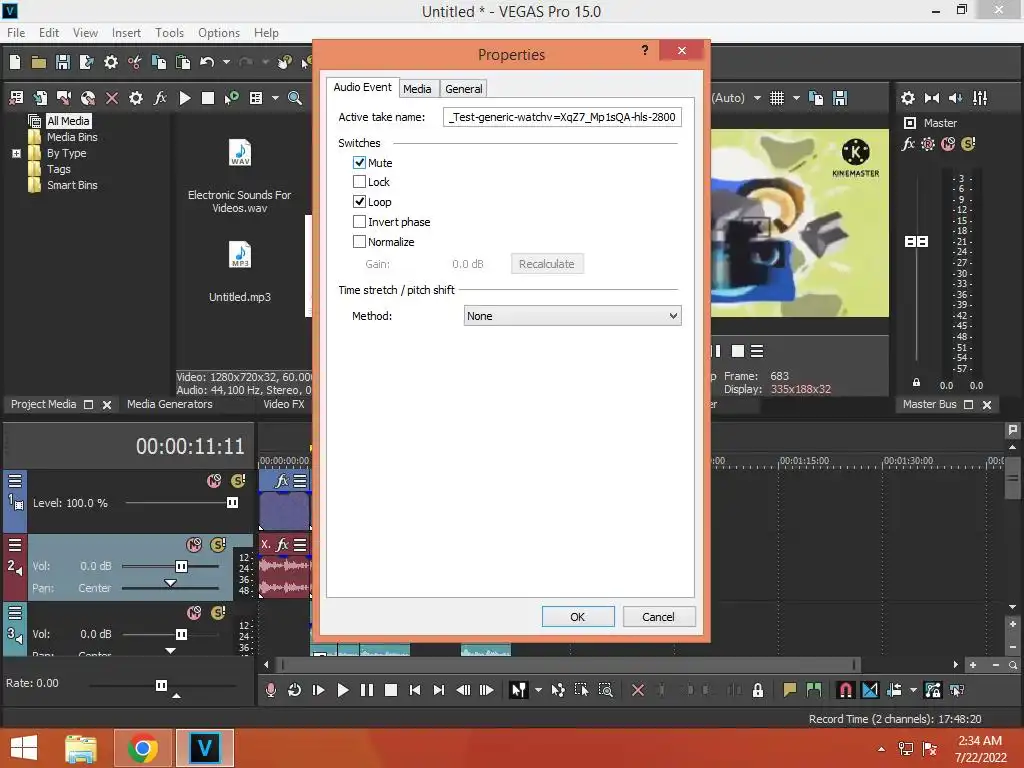Open Google Chrome from the taskbar
The height and width of the screenshot is (768, 1024).
pos(143,748)
